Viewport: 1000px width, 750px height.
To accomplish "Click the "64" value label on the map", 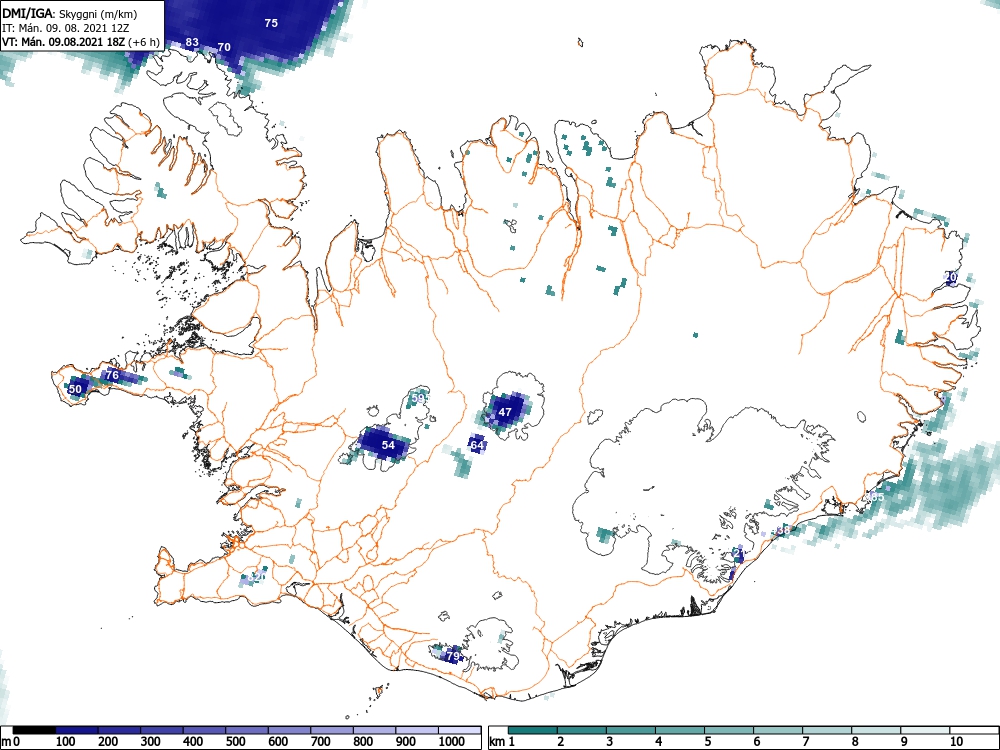I will tap(477, 445).
